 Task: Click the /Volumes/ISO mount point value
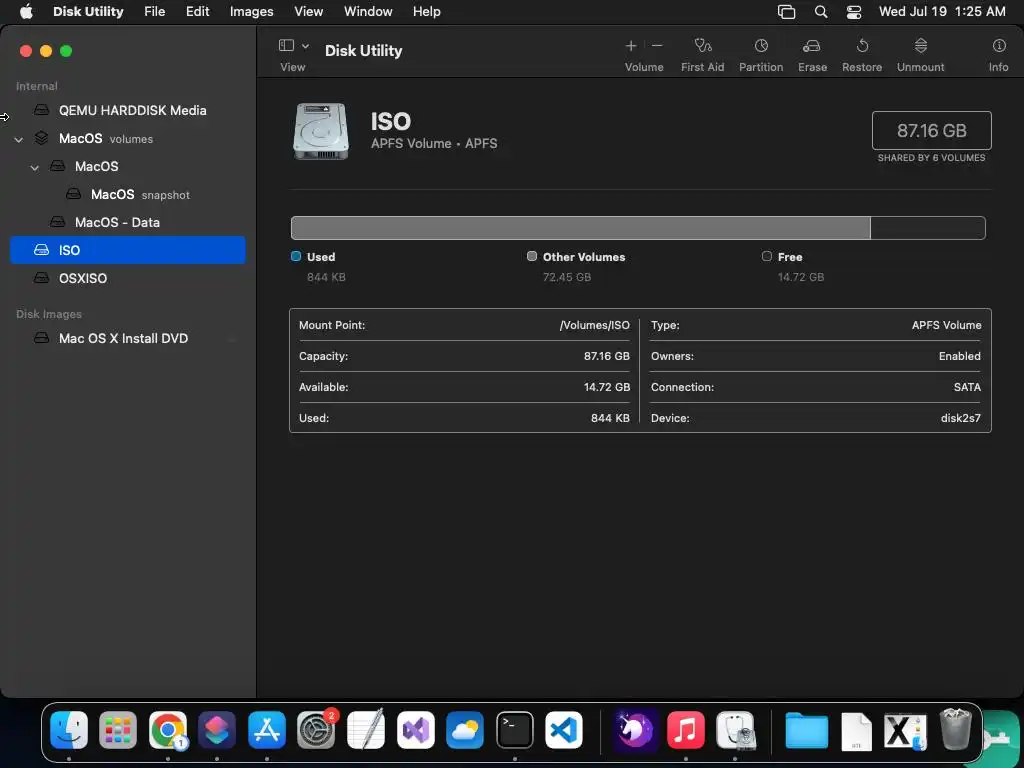point(594,325)
